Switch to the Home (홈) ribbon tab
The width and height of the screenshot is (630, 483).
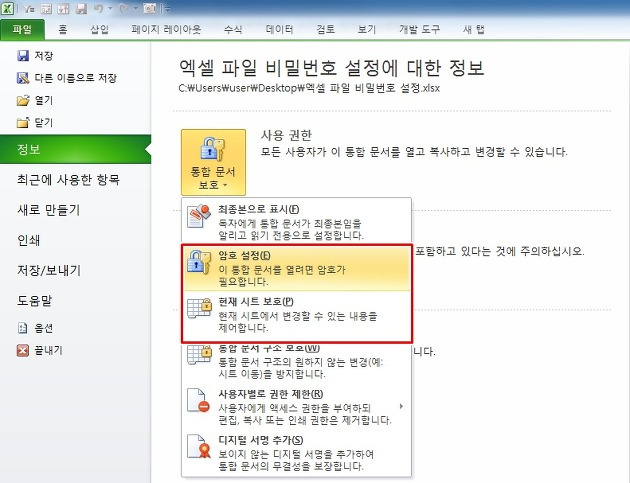tap(63, 29)
